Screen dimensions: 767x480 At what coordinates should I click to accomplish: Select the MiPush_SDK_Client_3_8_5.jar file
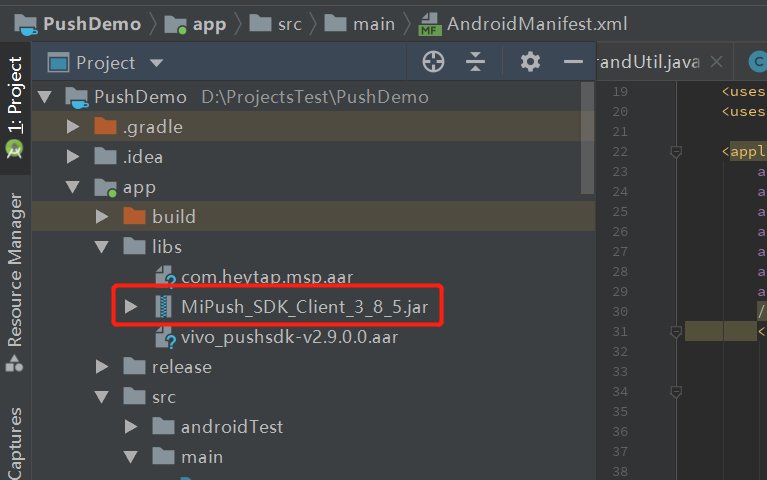point(304,307)
